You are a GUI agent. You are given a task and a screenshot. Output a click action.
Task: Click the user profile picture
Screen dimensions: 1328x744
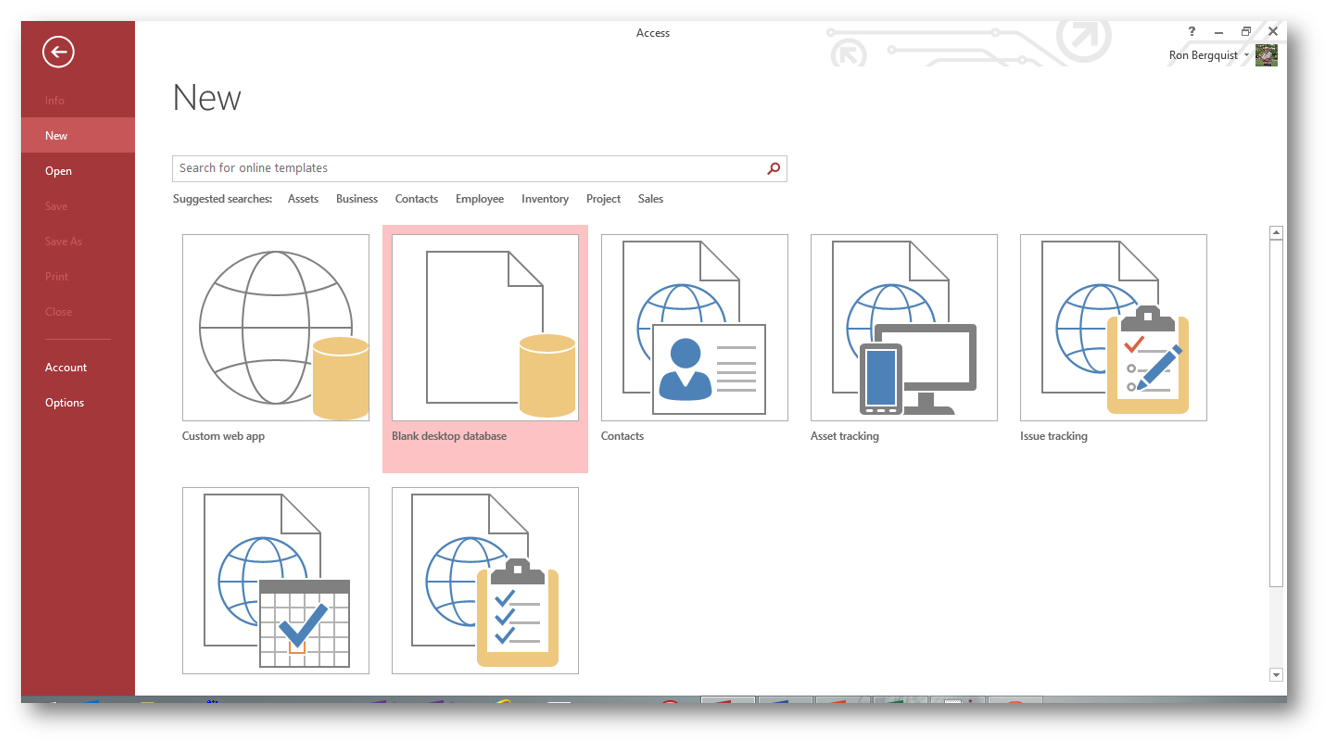[1266, 56]
